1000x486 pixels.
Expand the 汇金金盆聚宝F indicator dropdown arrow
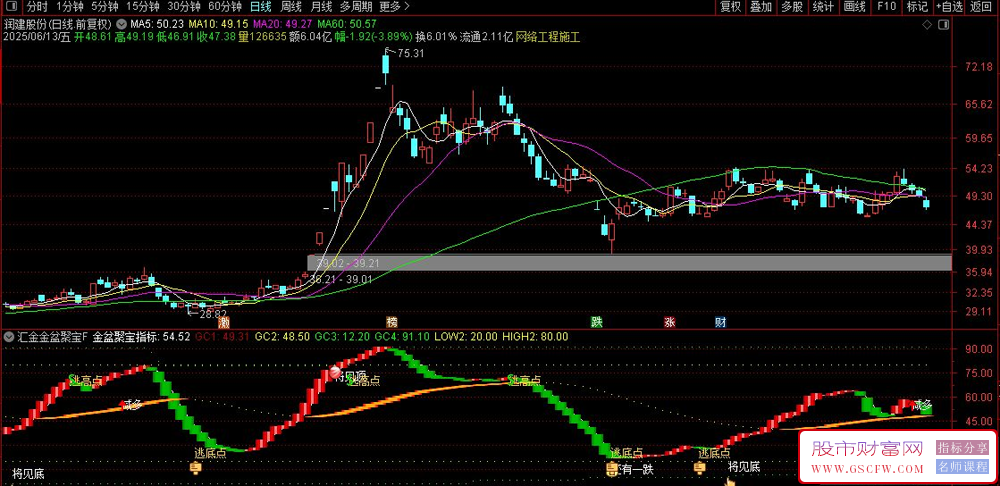click(x=8, y=336)
